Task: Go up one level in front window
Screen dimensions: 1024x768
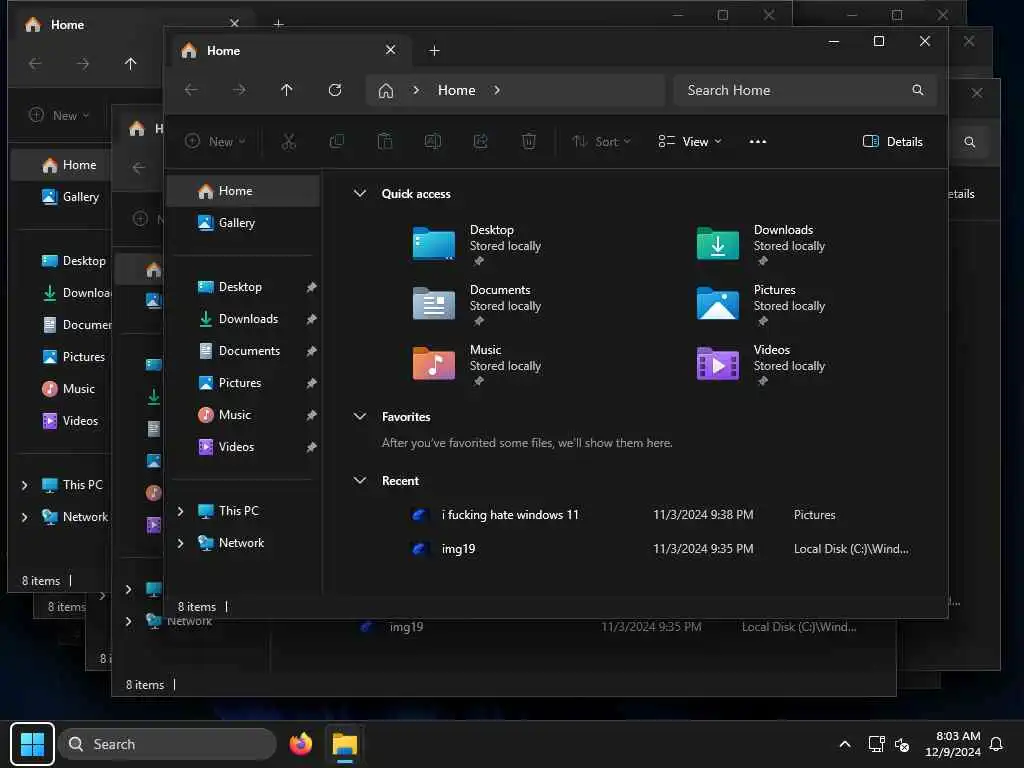Action: pos(287,90)
